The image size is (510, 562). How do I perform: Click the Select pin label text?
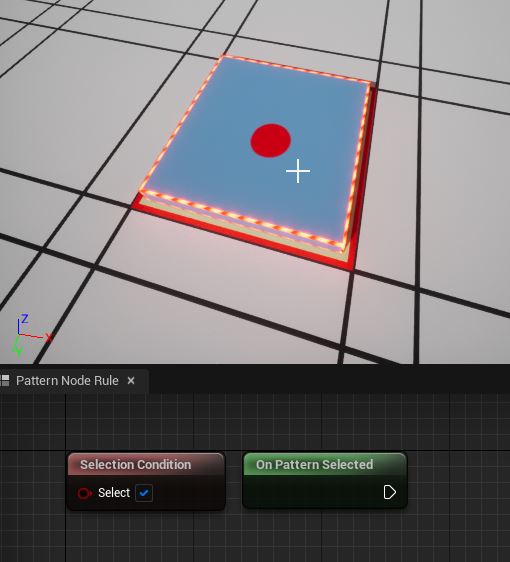pyautogui.click(x=114, y=493)
